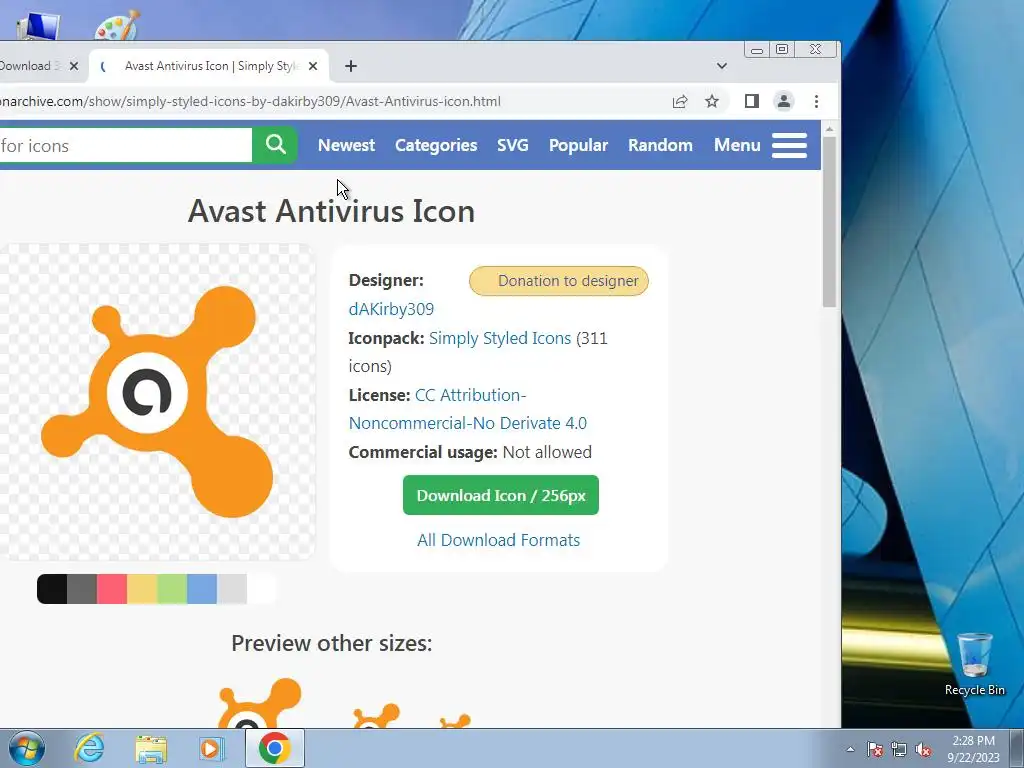
Task: Click the search for icons input field
Action: [x=125, y=145]
